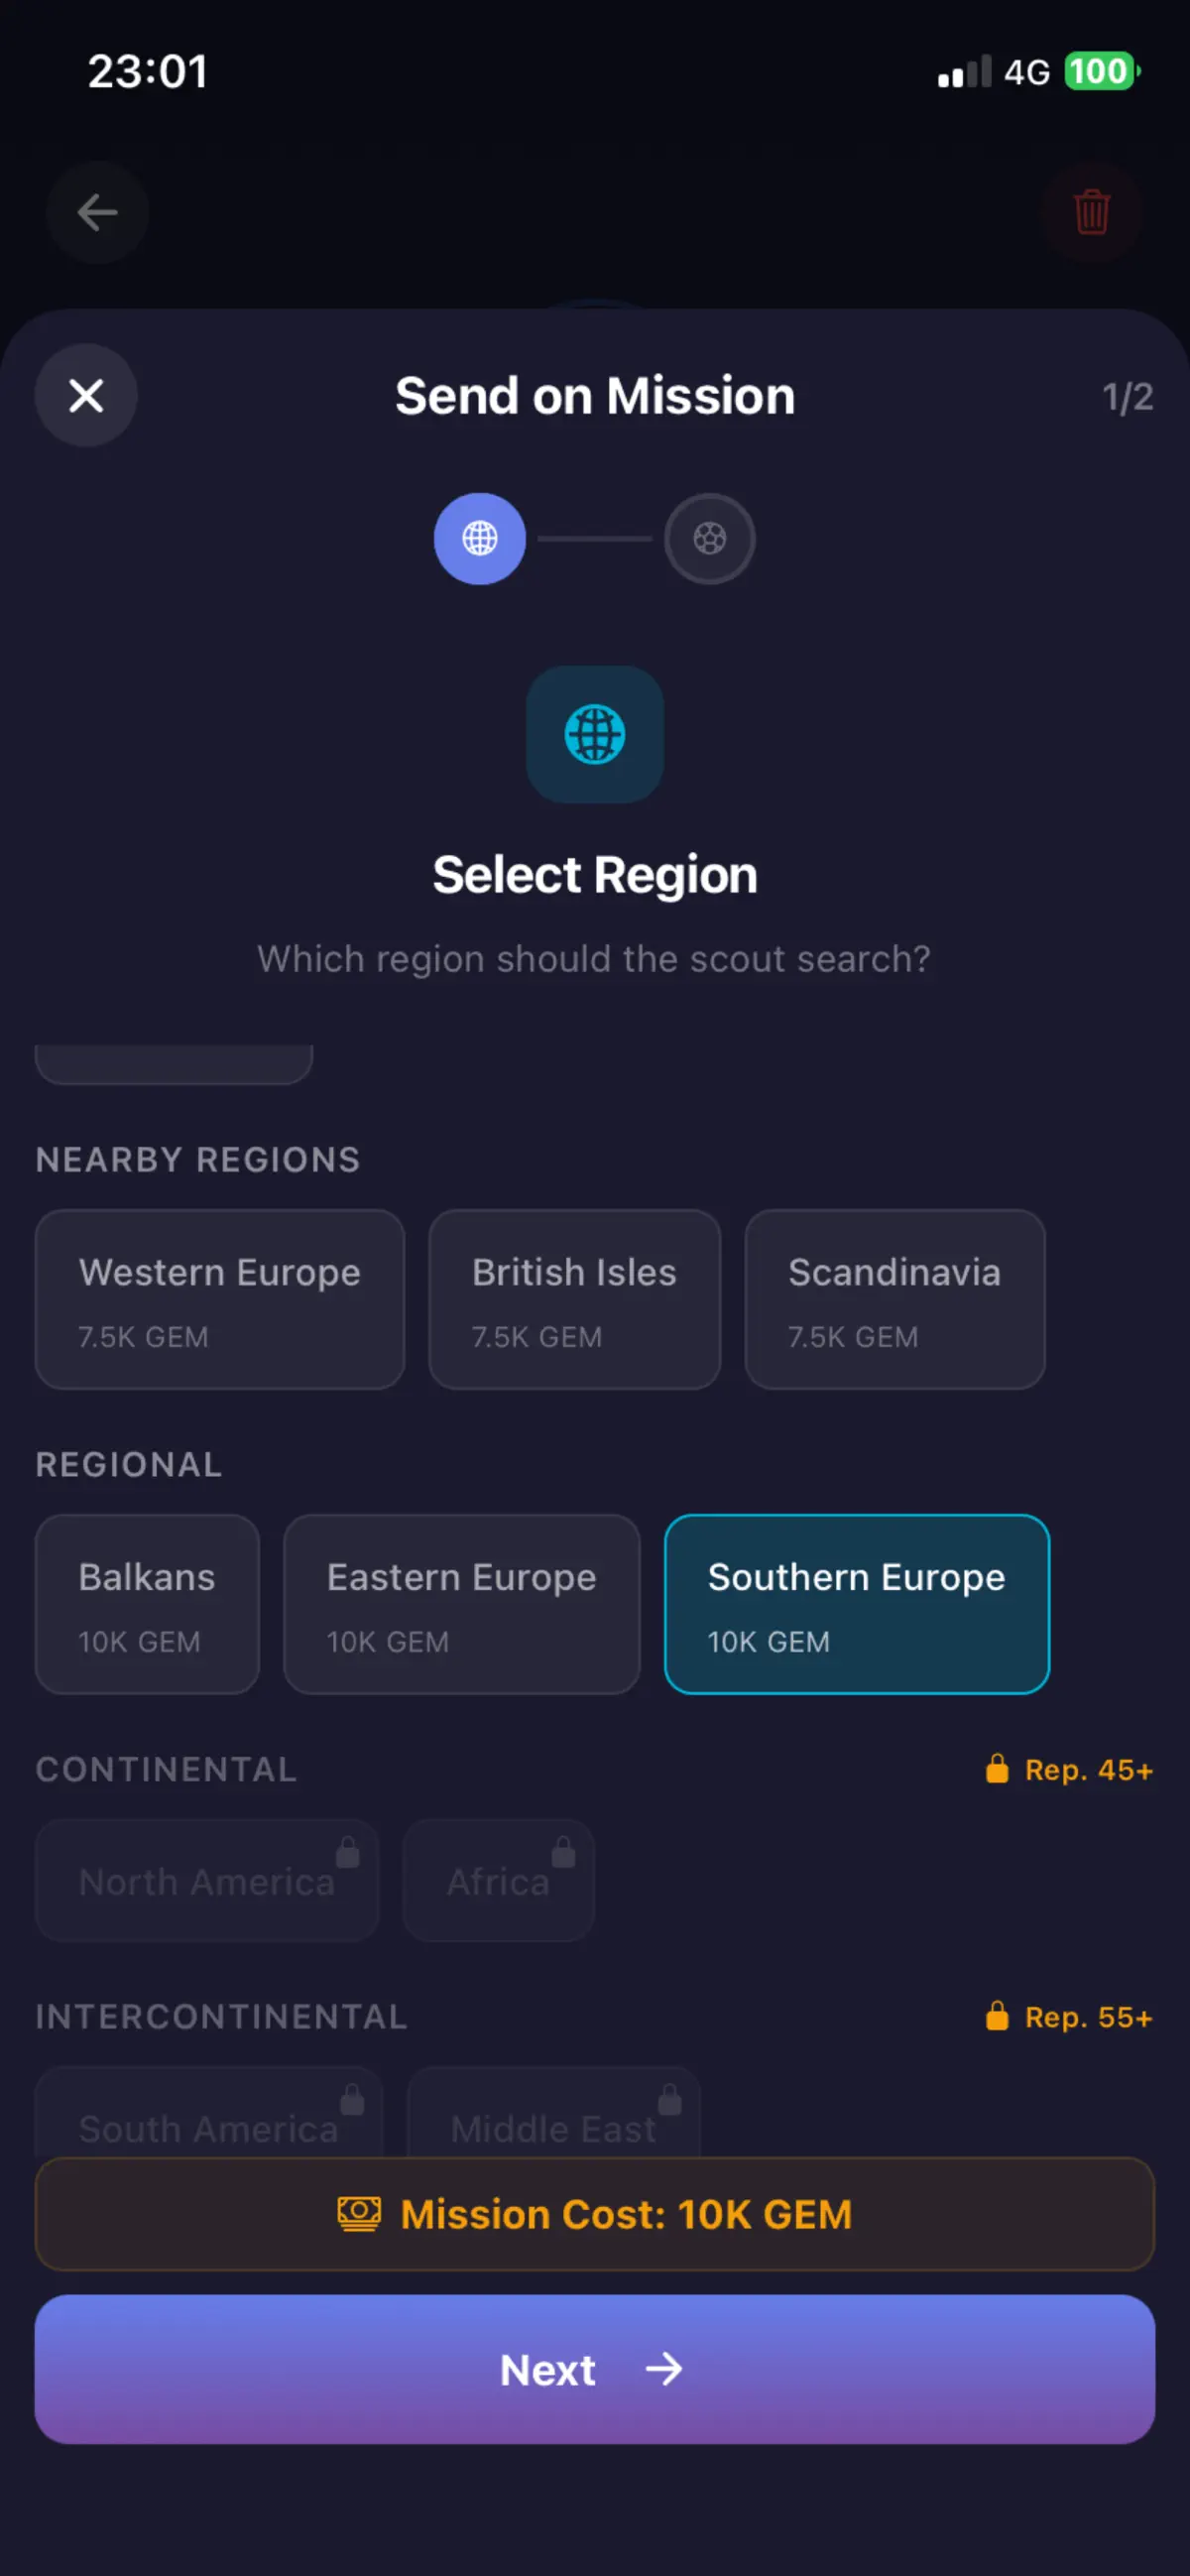Tap the mission cost money icon
Image resolution: width=1190 pixels, height=2576 pixels.
pyautogui.click(x=359, y=2214)
